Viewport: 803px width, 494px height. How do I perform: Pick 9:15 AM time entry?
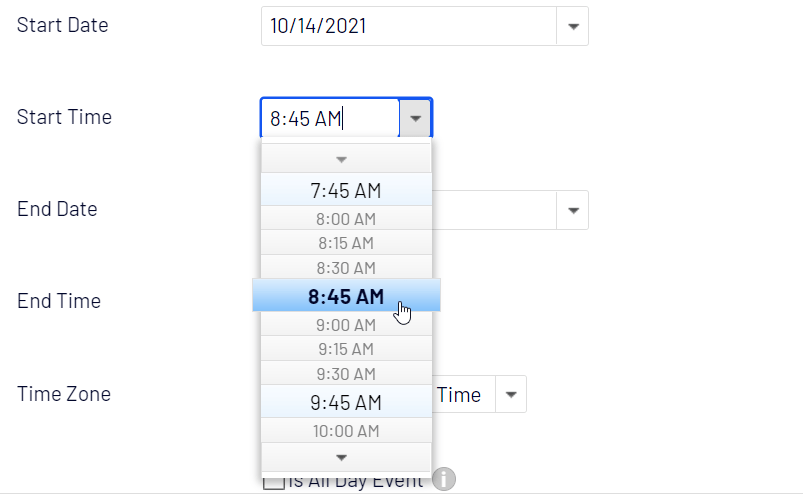point(346,349)
